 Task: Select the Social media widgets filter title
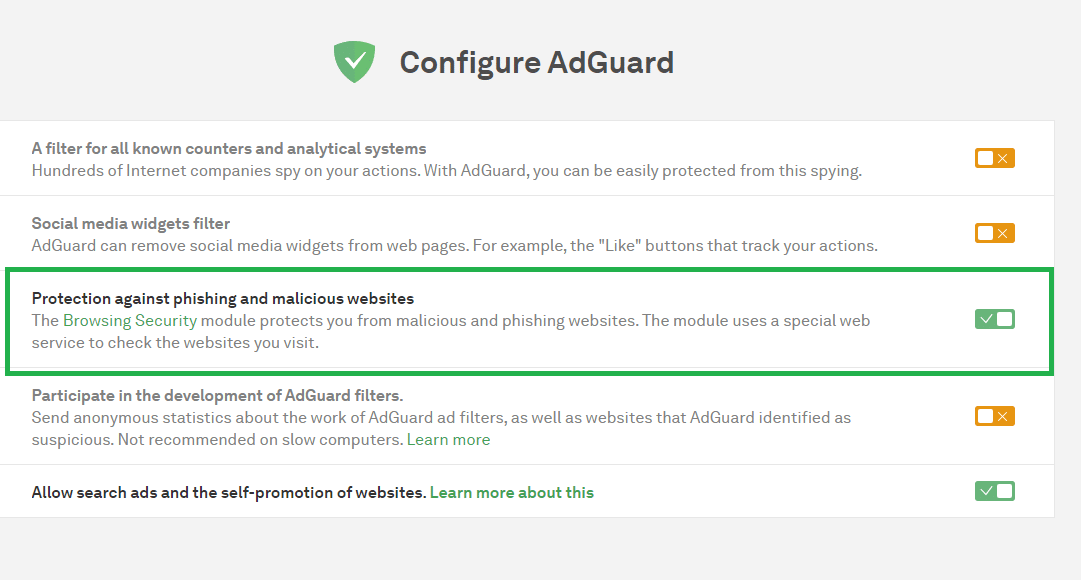(x=130, y=223)
